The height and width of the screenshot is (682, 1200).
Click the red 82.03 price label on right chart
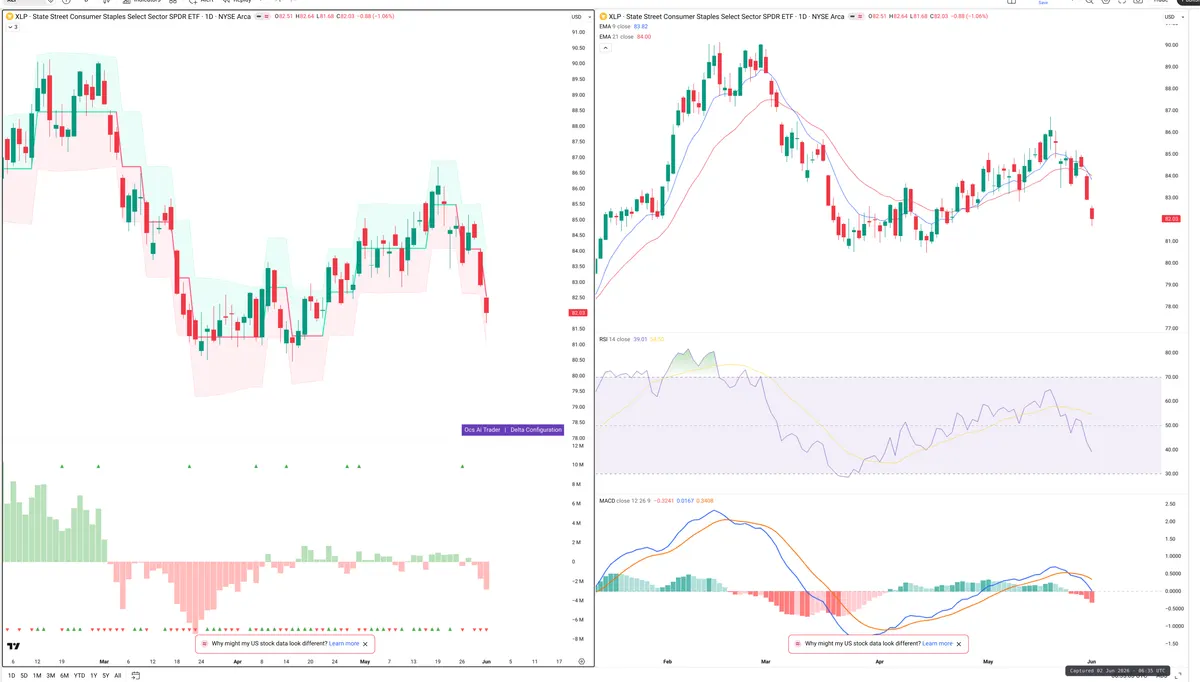[1172, 218]
